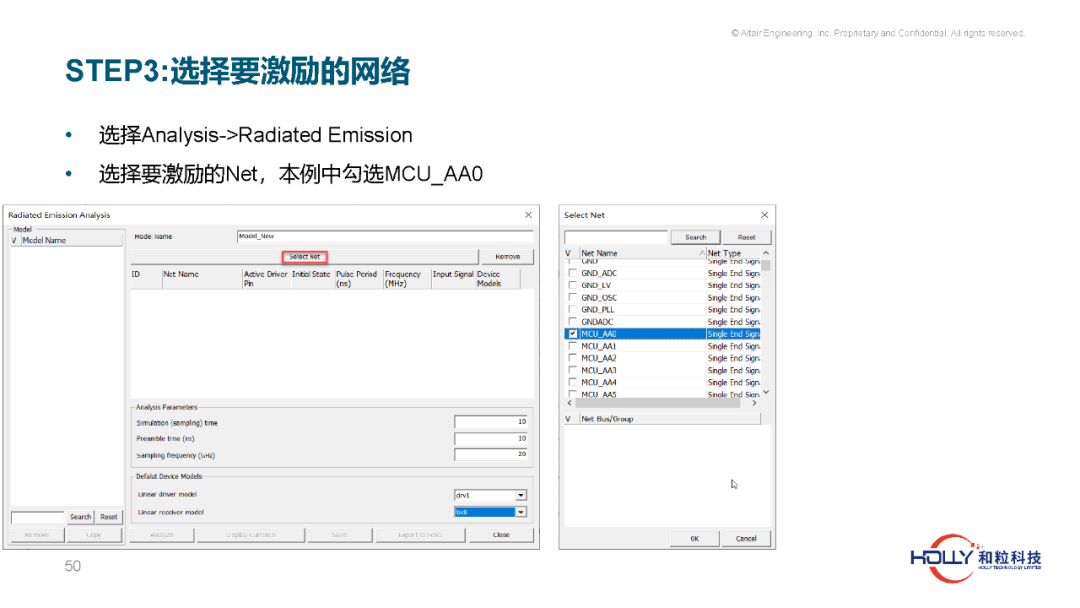Click the horizontal scrollbar left arrow in net list
Image resolution: width=1080 pixels, height=608 pixels.
(x=570, y=403)
